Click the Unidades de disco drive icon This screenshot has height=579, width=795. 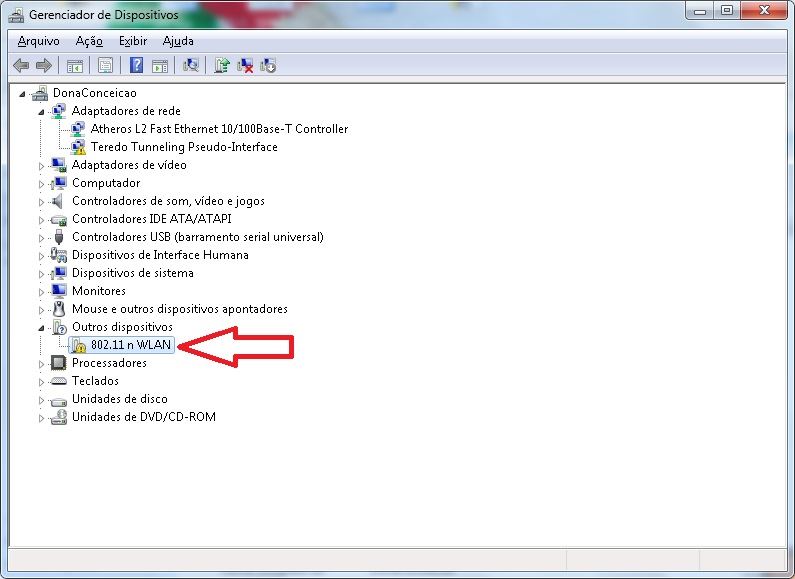59,401
